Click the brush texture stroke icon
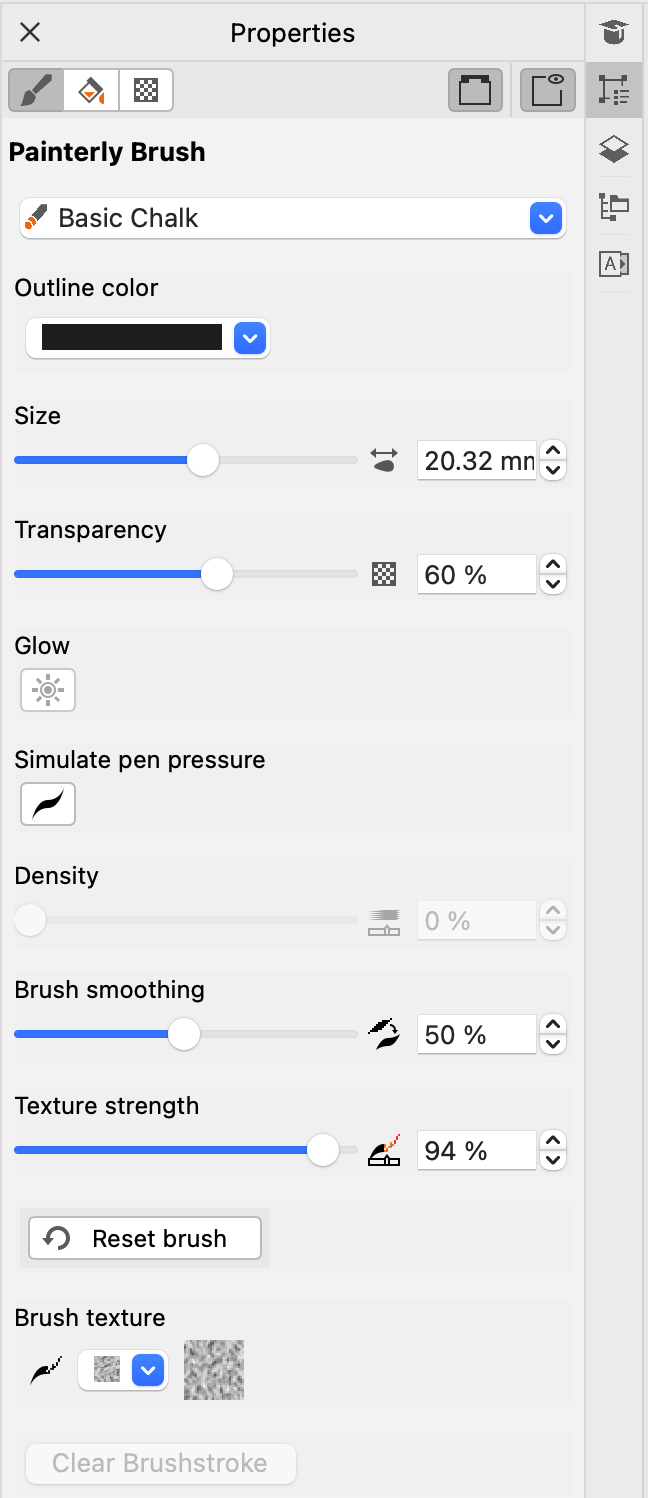The height and width of the screenshot is (1498, 648). click(46, 1370)
